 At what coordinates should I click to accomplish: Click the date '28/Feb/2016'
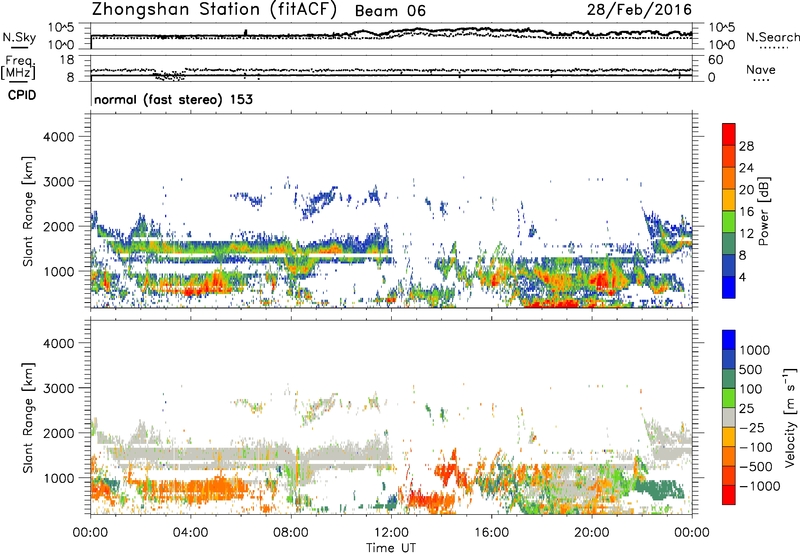point(639,10)
